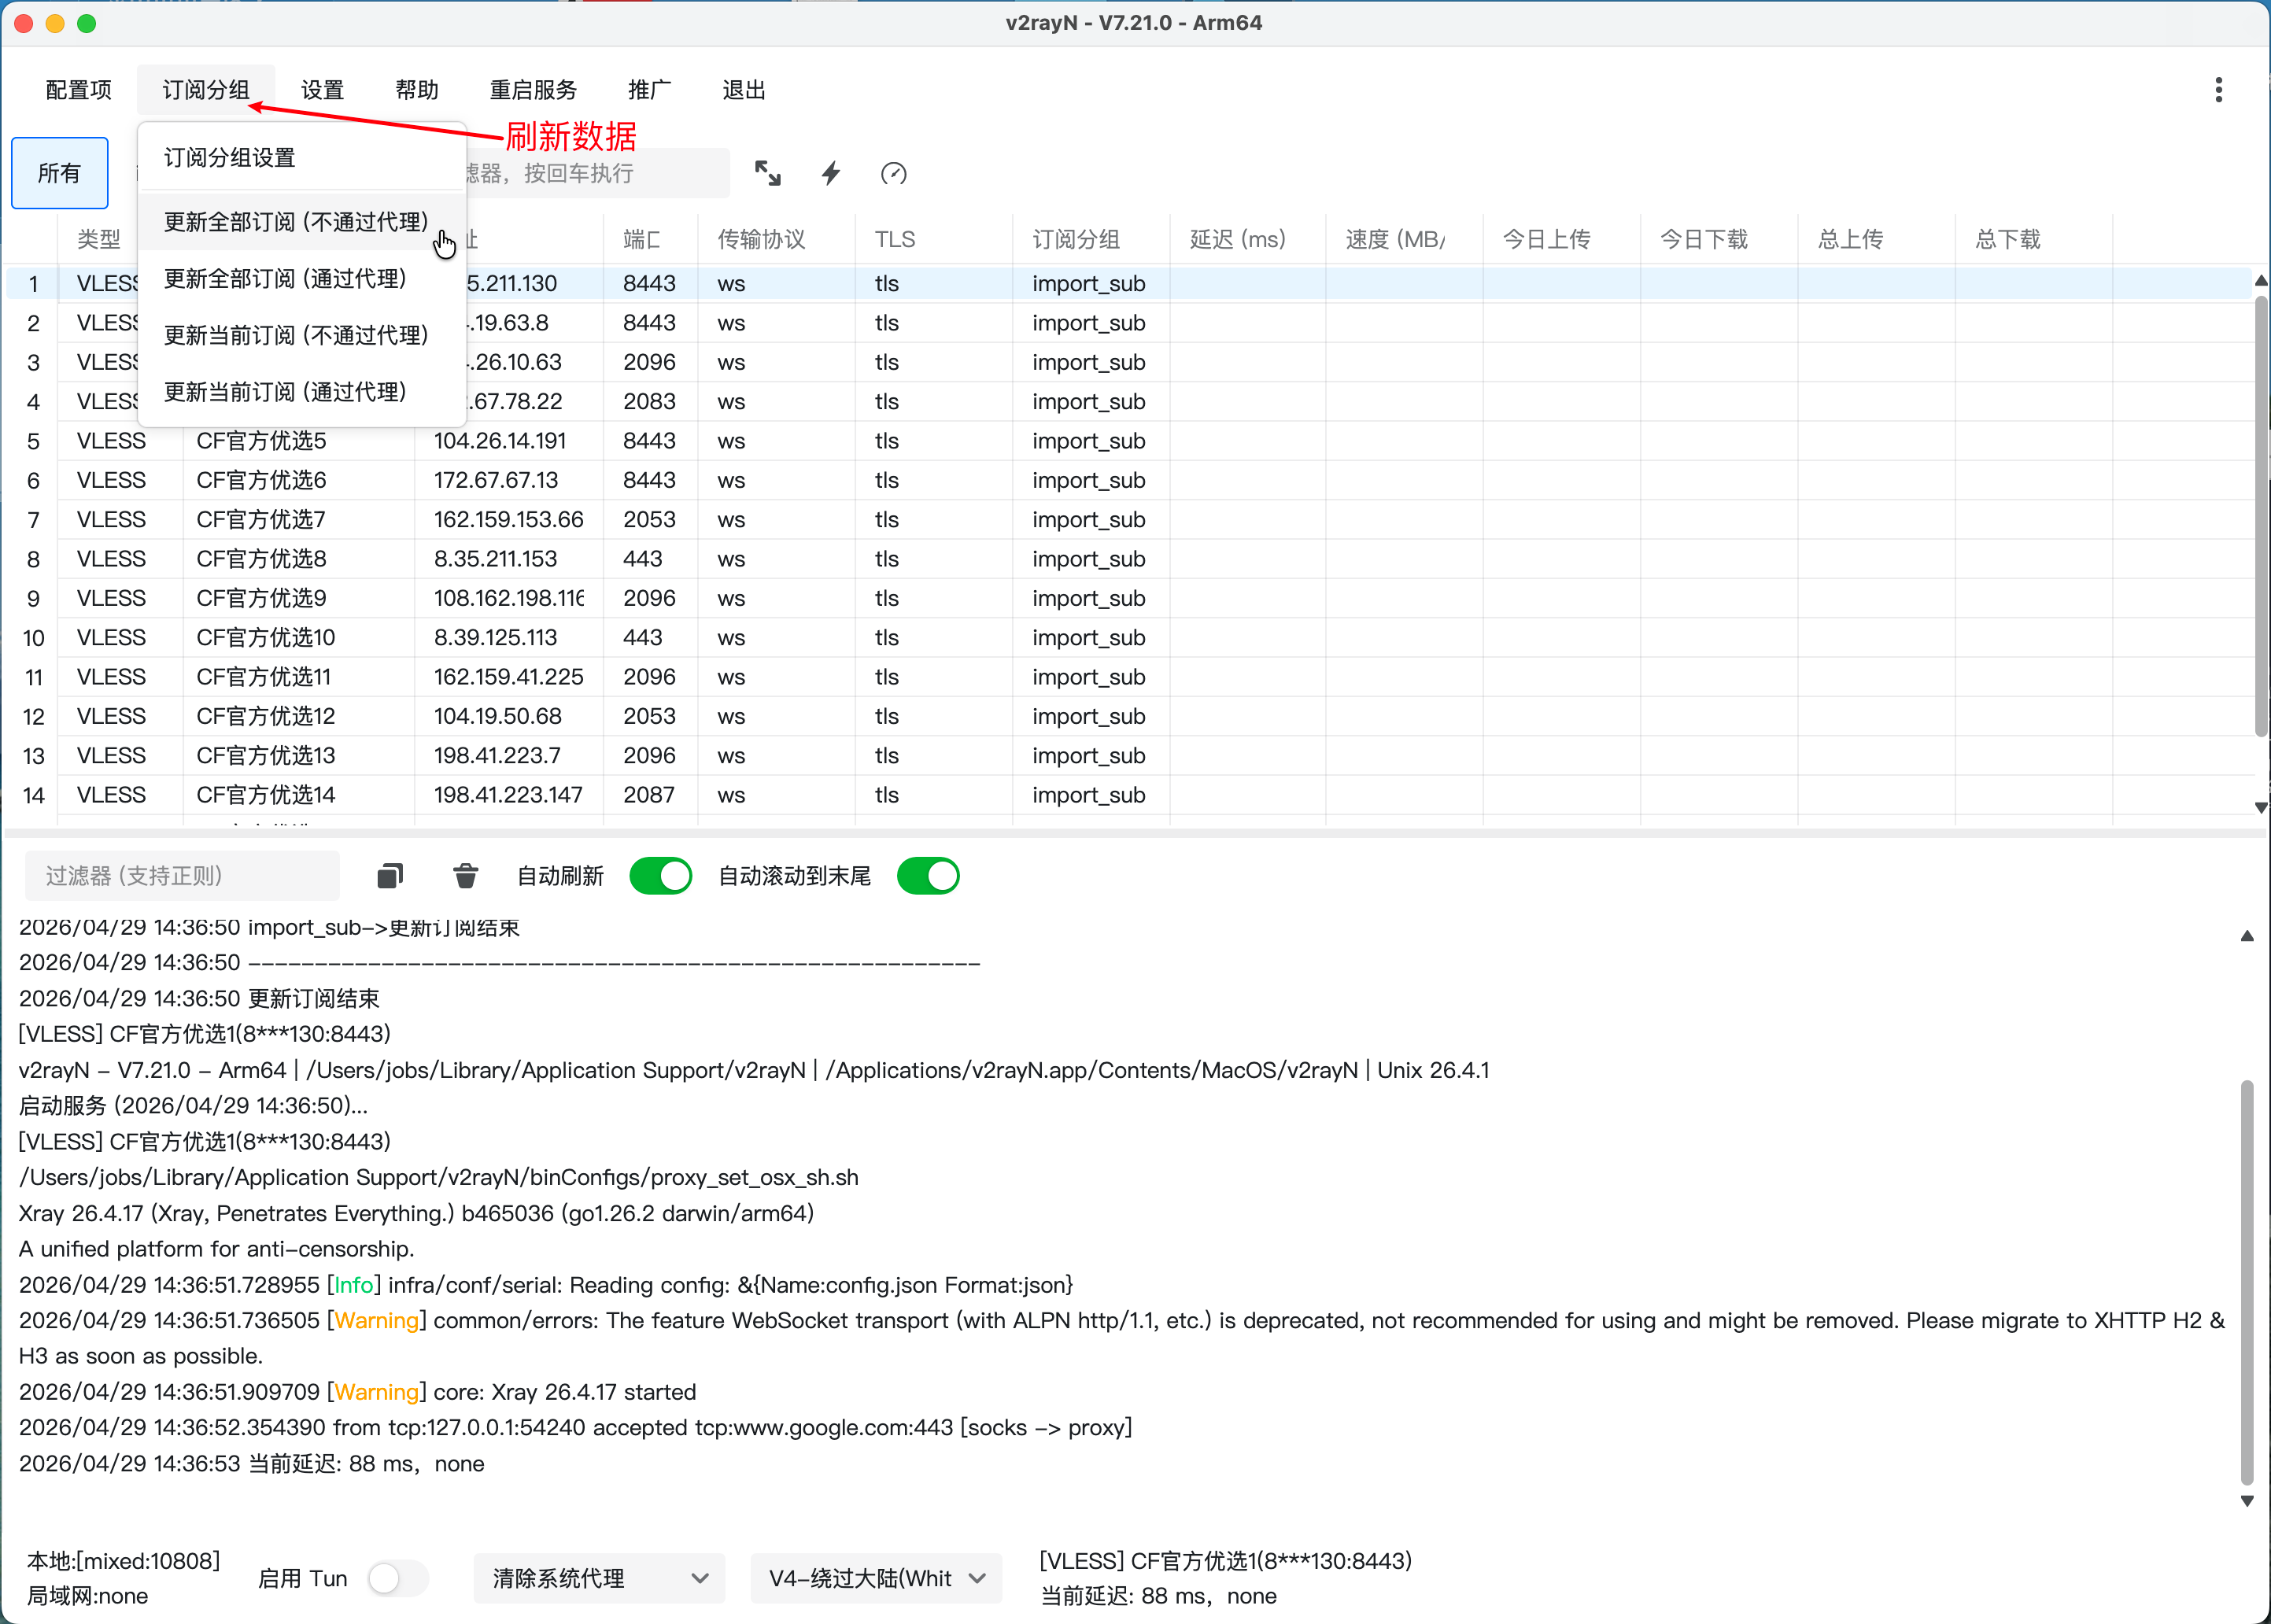Viewport: 2271px width, 1624px height.
Task: Select 更新当前订阅 (不通过代理)
Action: coord(302,335)
